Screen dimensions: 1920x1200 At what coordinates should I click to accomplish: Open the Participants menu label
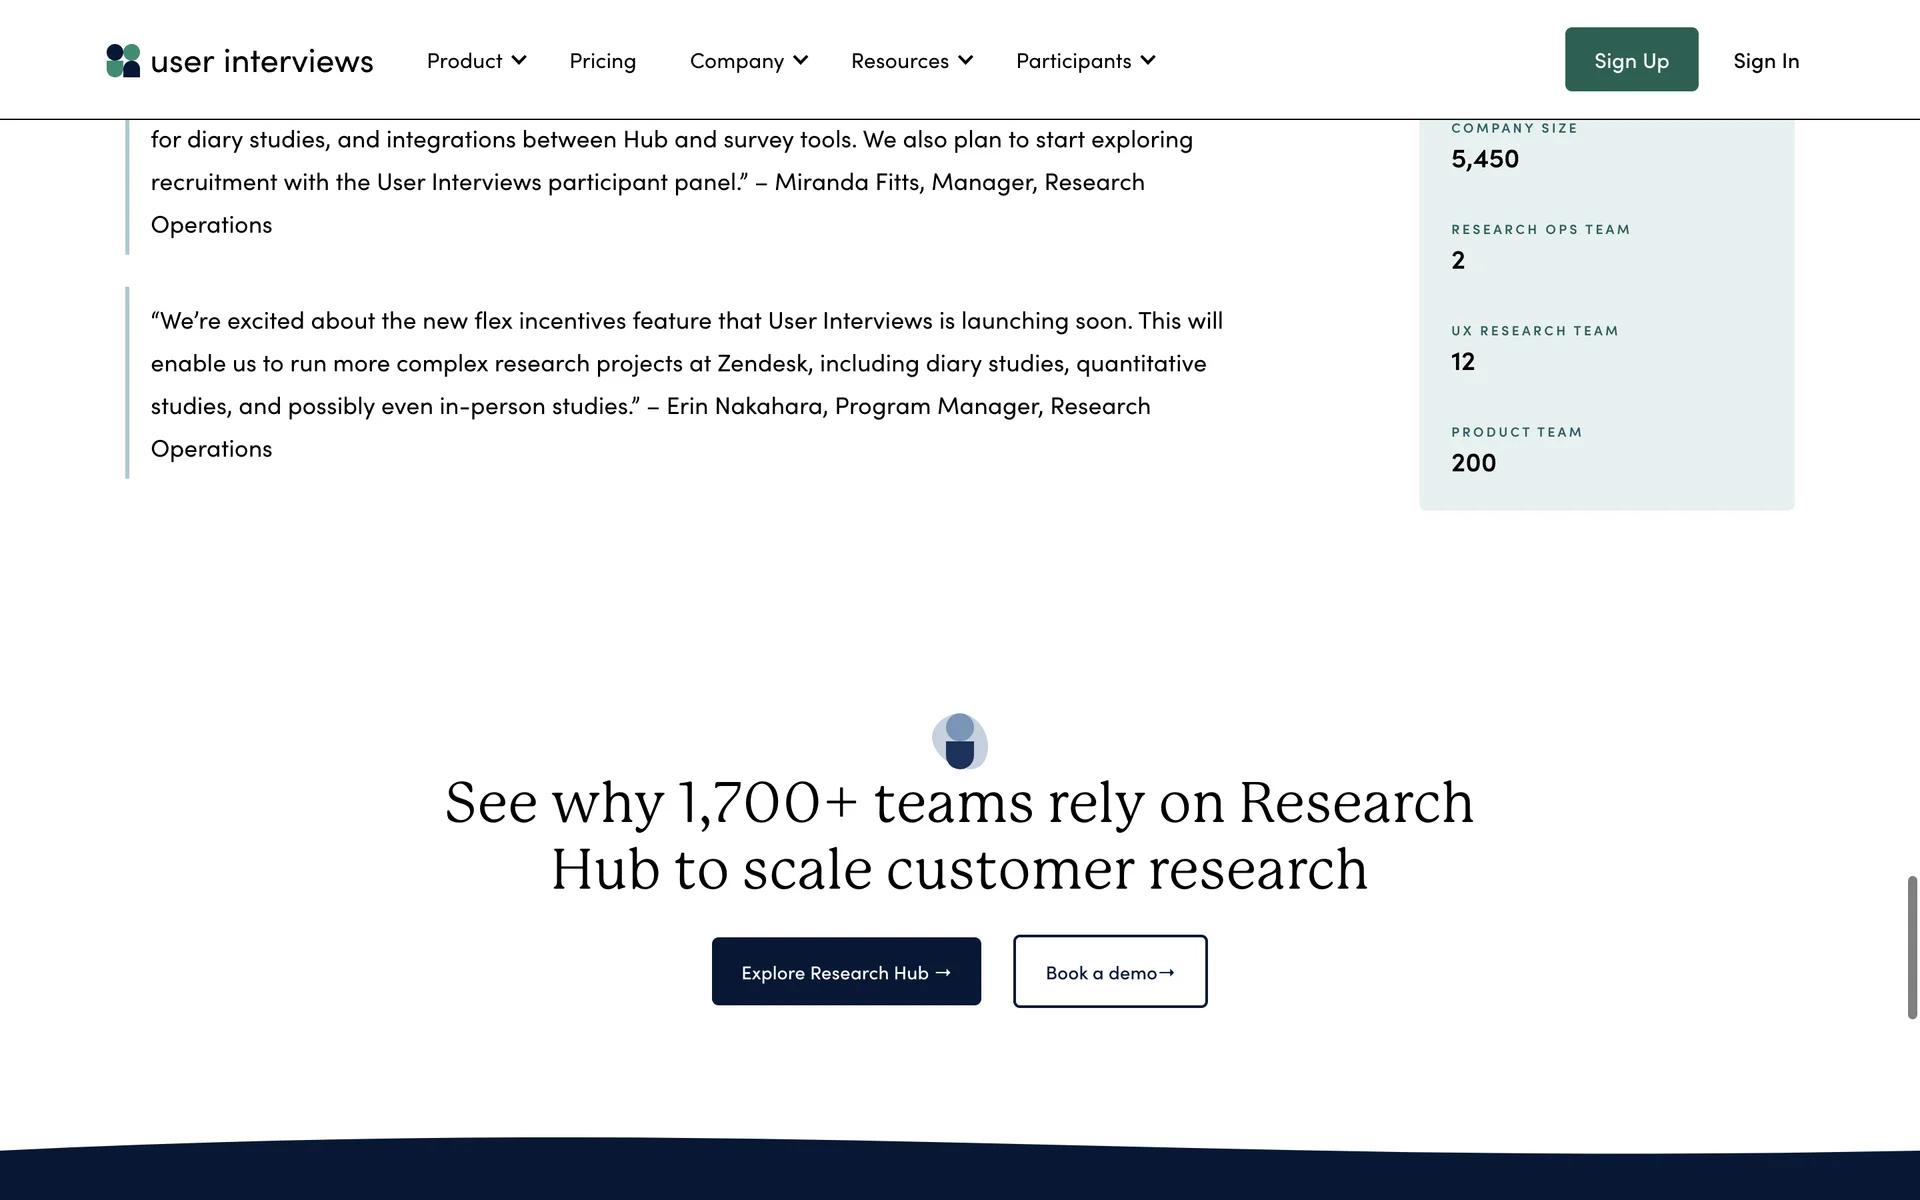[x=1073, y=61]
